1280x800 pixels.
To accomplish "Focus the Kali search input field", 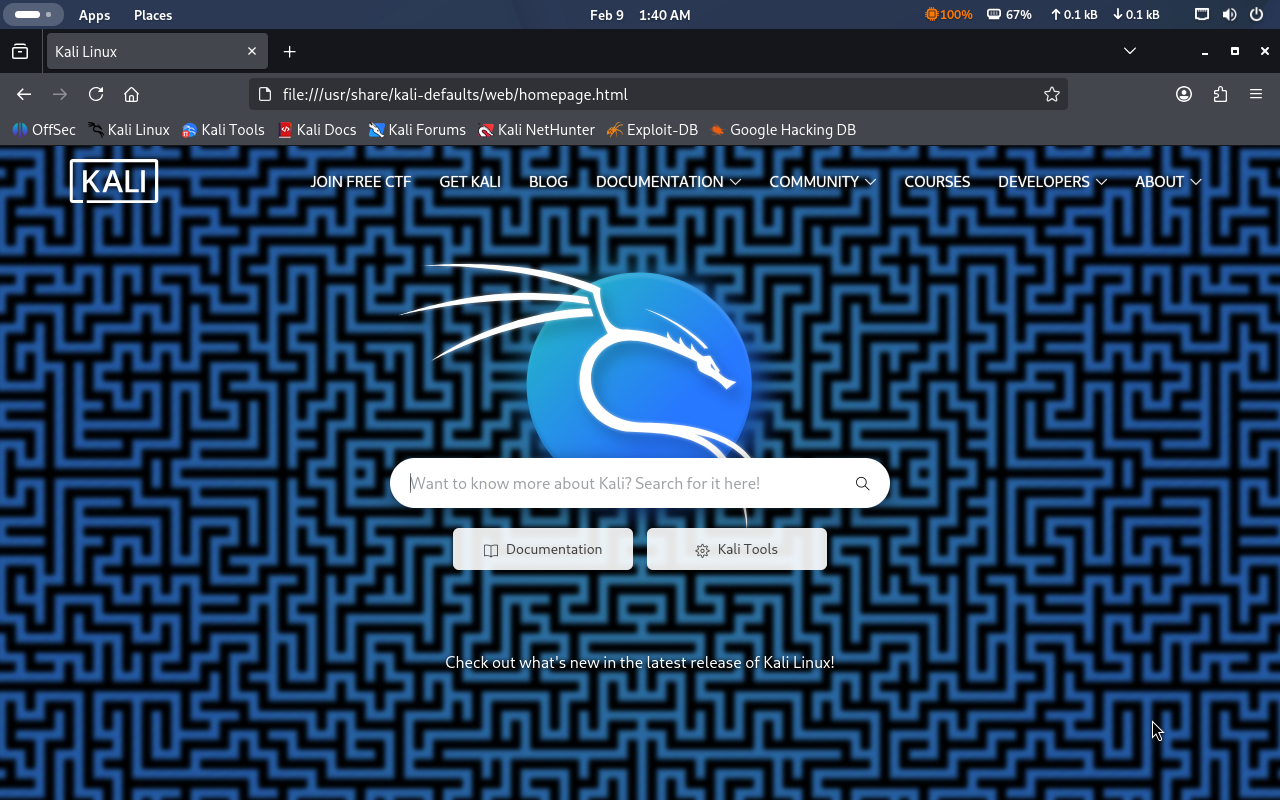I will point(620,484).
